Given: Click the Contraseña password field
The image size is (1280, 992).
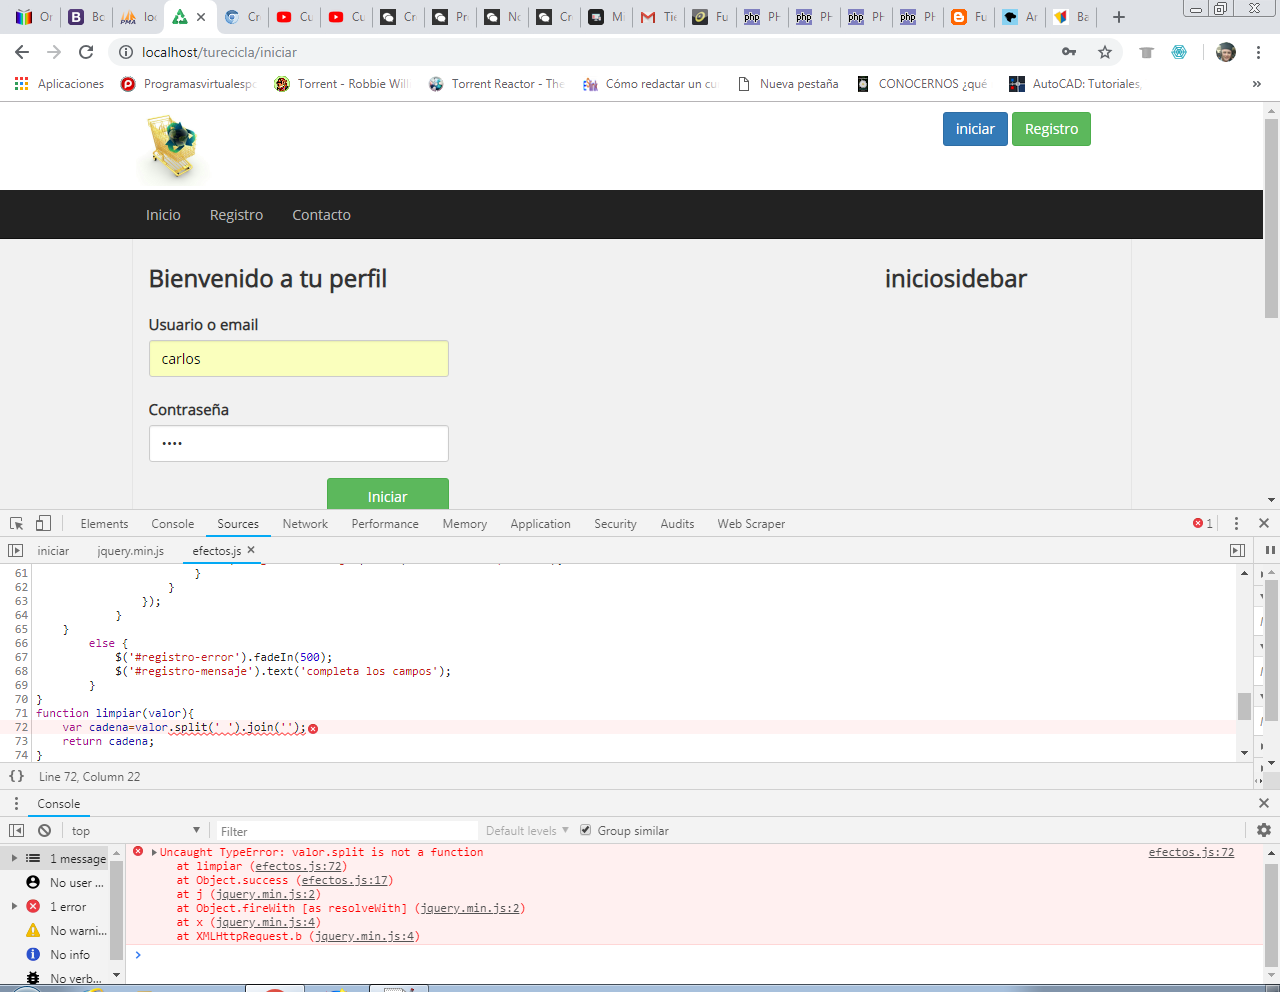Looking at the screenshot, I should (298, 443).
